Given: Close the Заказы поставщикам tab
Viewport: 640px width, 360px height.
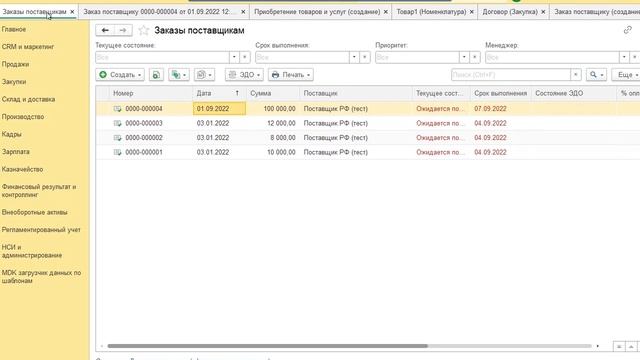Looking at the screenshot, I should pos(72,12).
